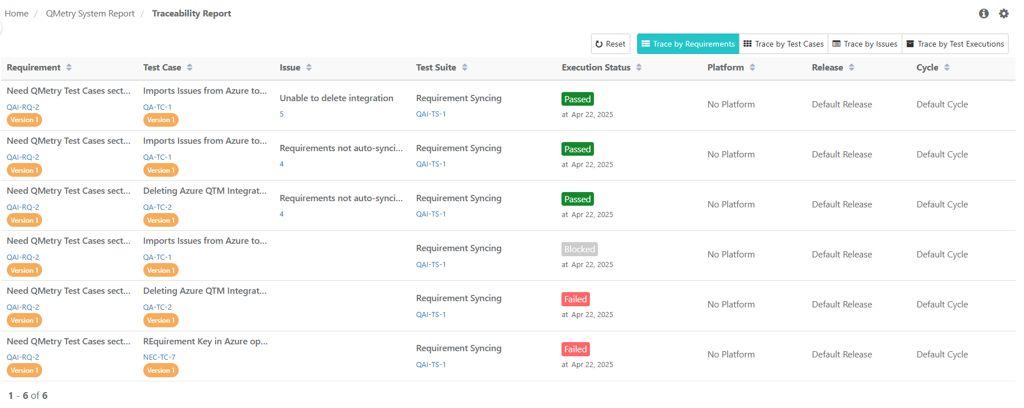Select Trace by Requirements tab
Screen dimensions: 1024x408
[688, 44]
